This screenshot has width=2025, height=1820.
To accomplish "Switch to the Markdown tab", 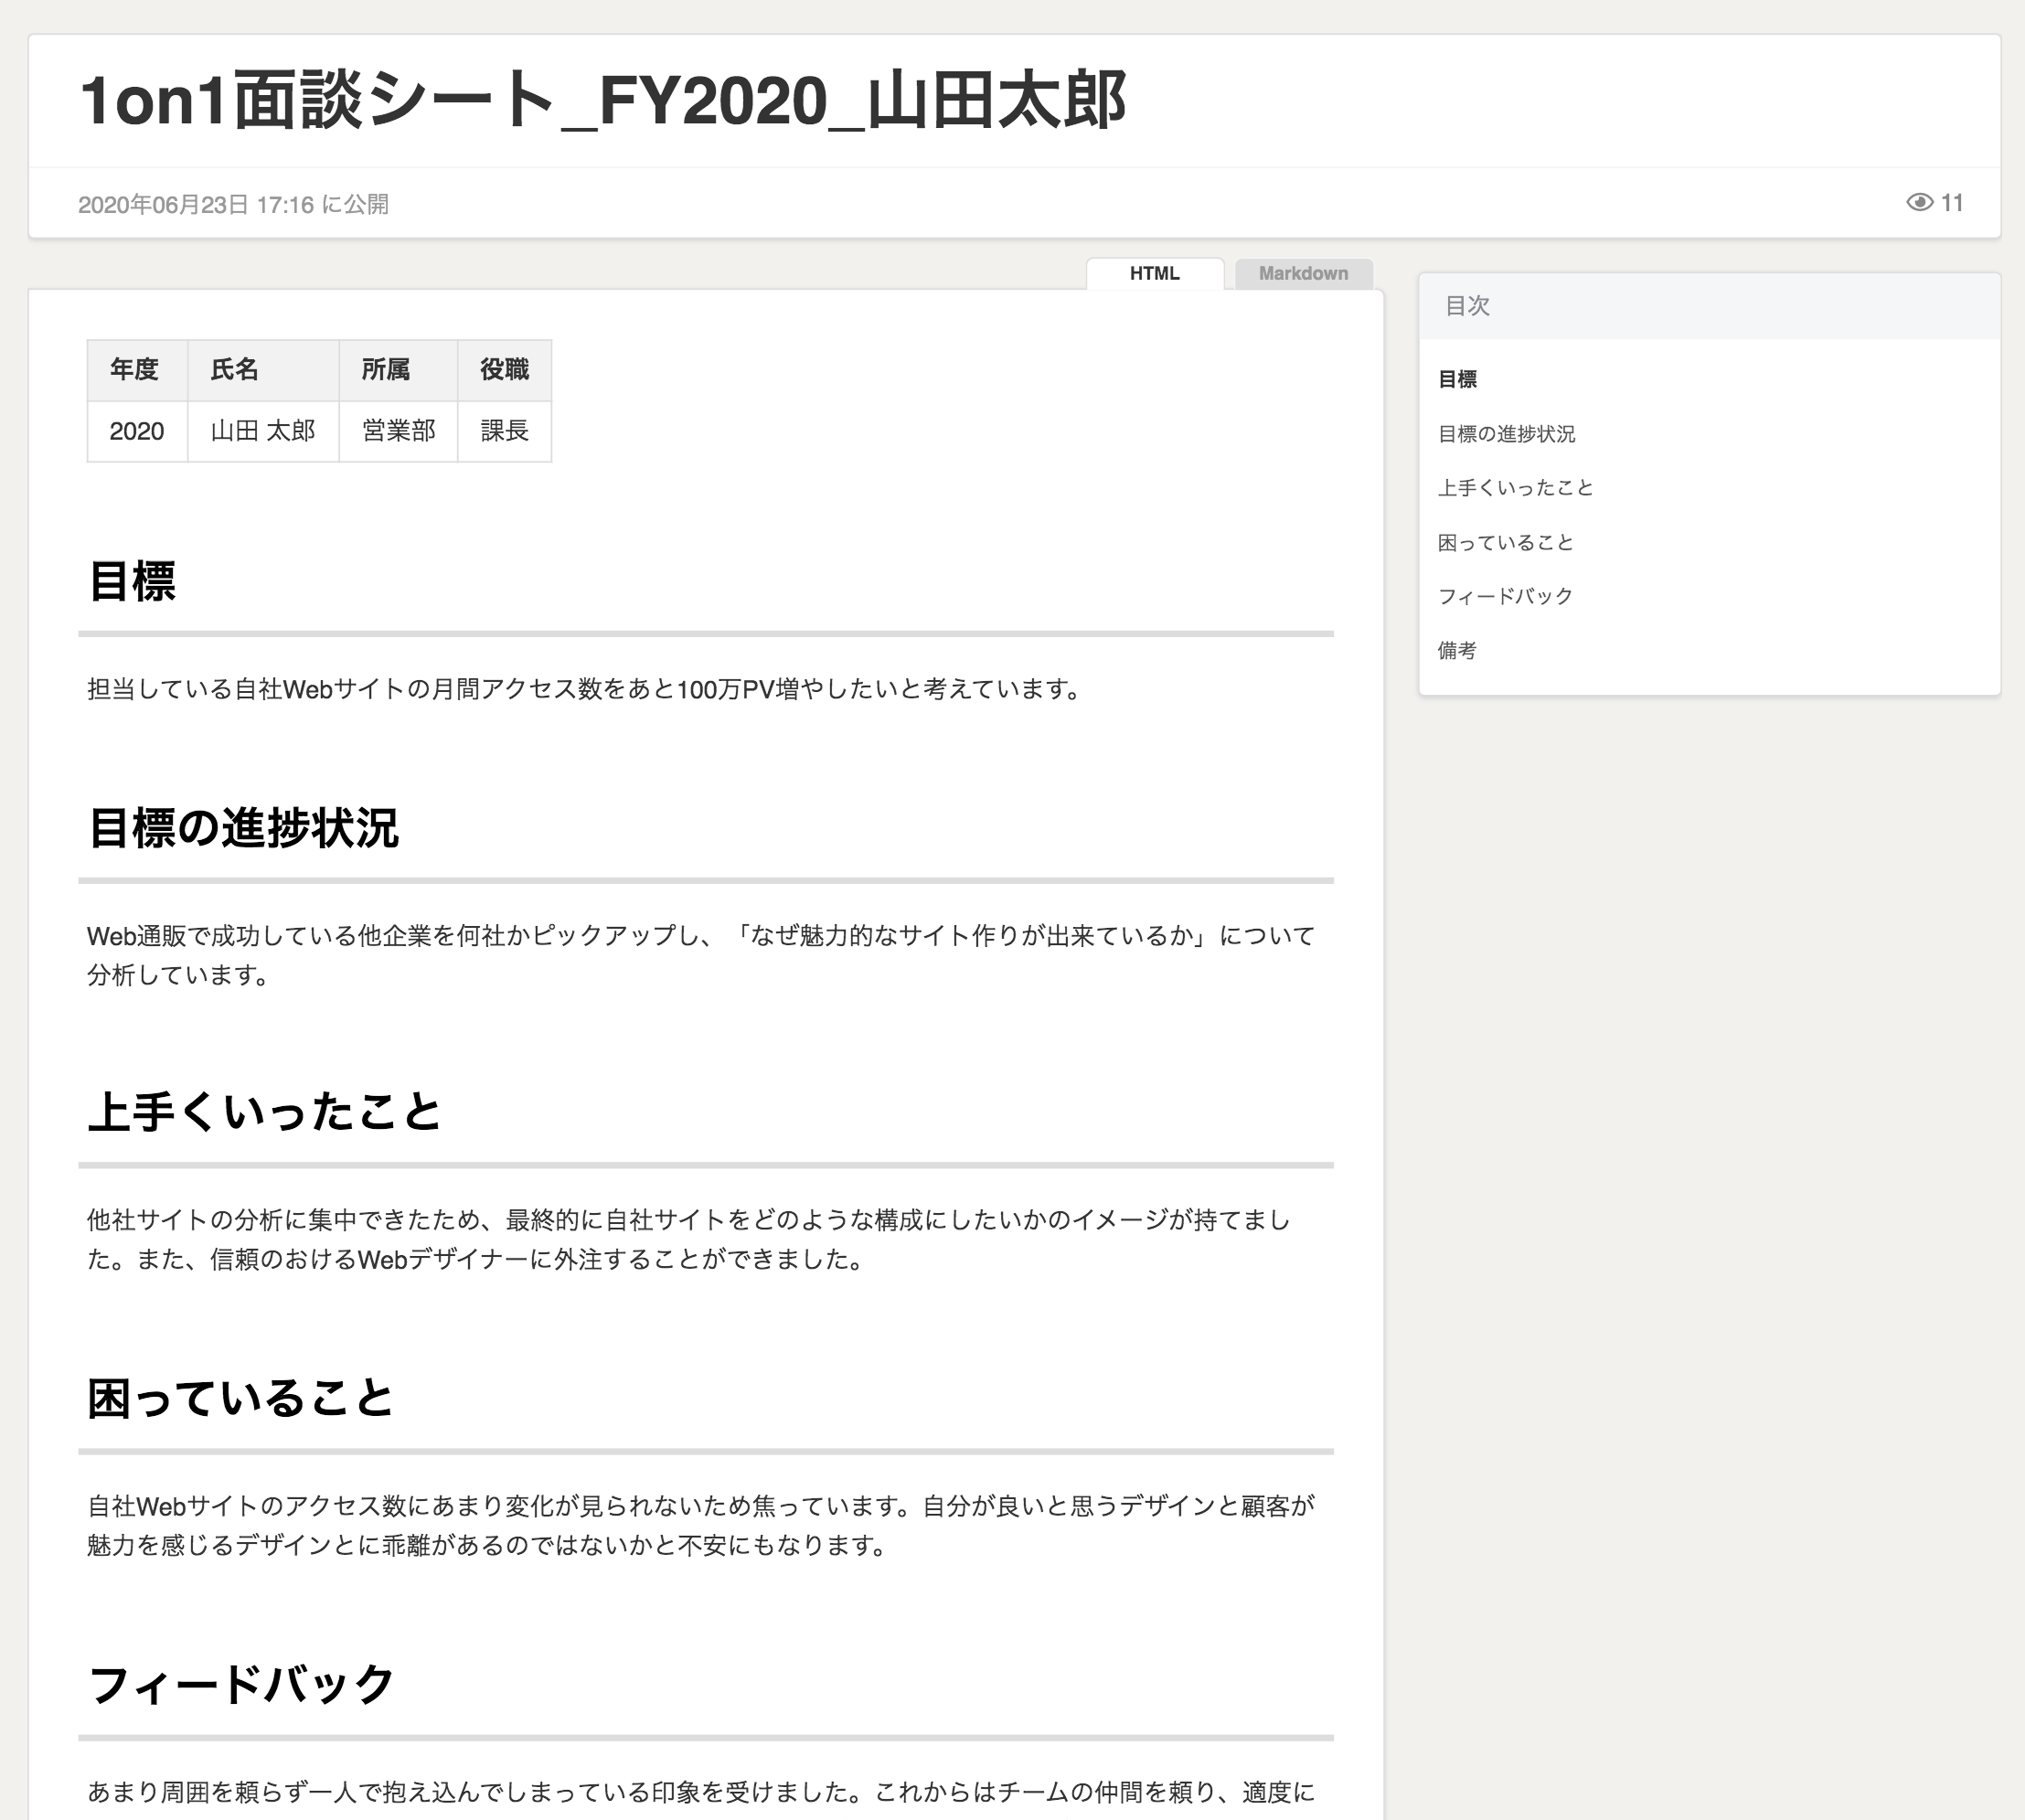I will click(1303, 273).
